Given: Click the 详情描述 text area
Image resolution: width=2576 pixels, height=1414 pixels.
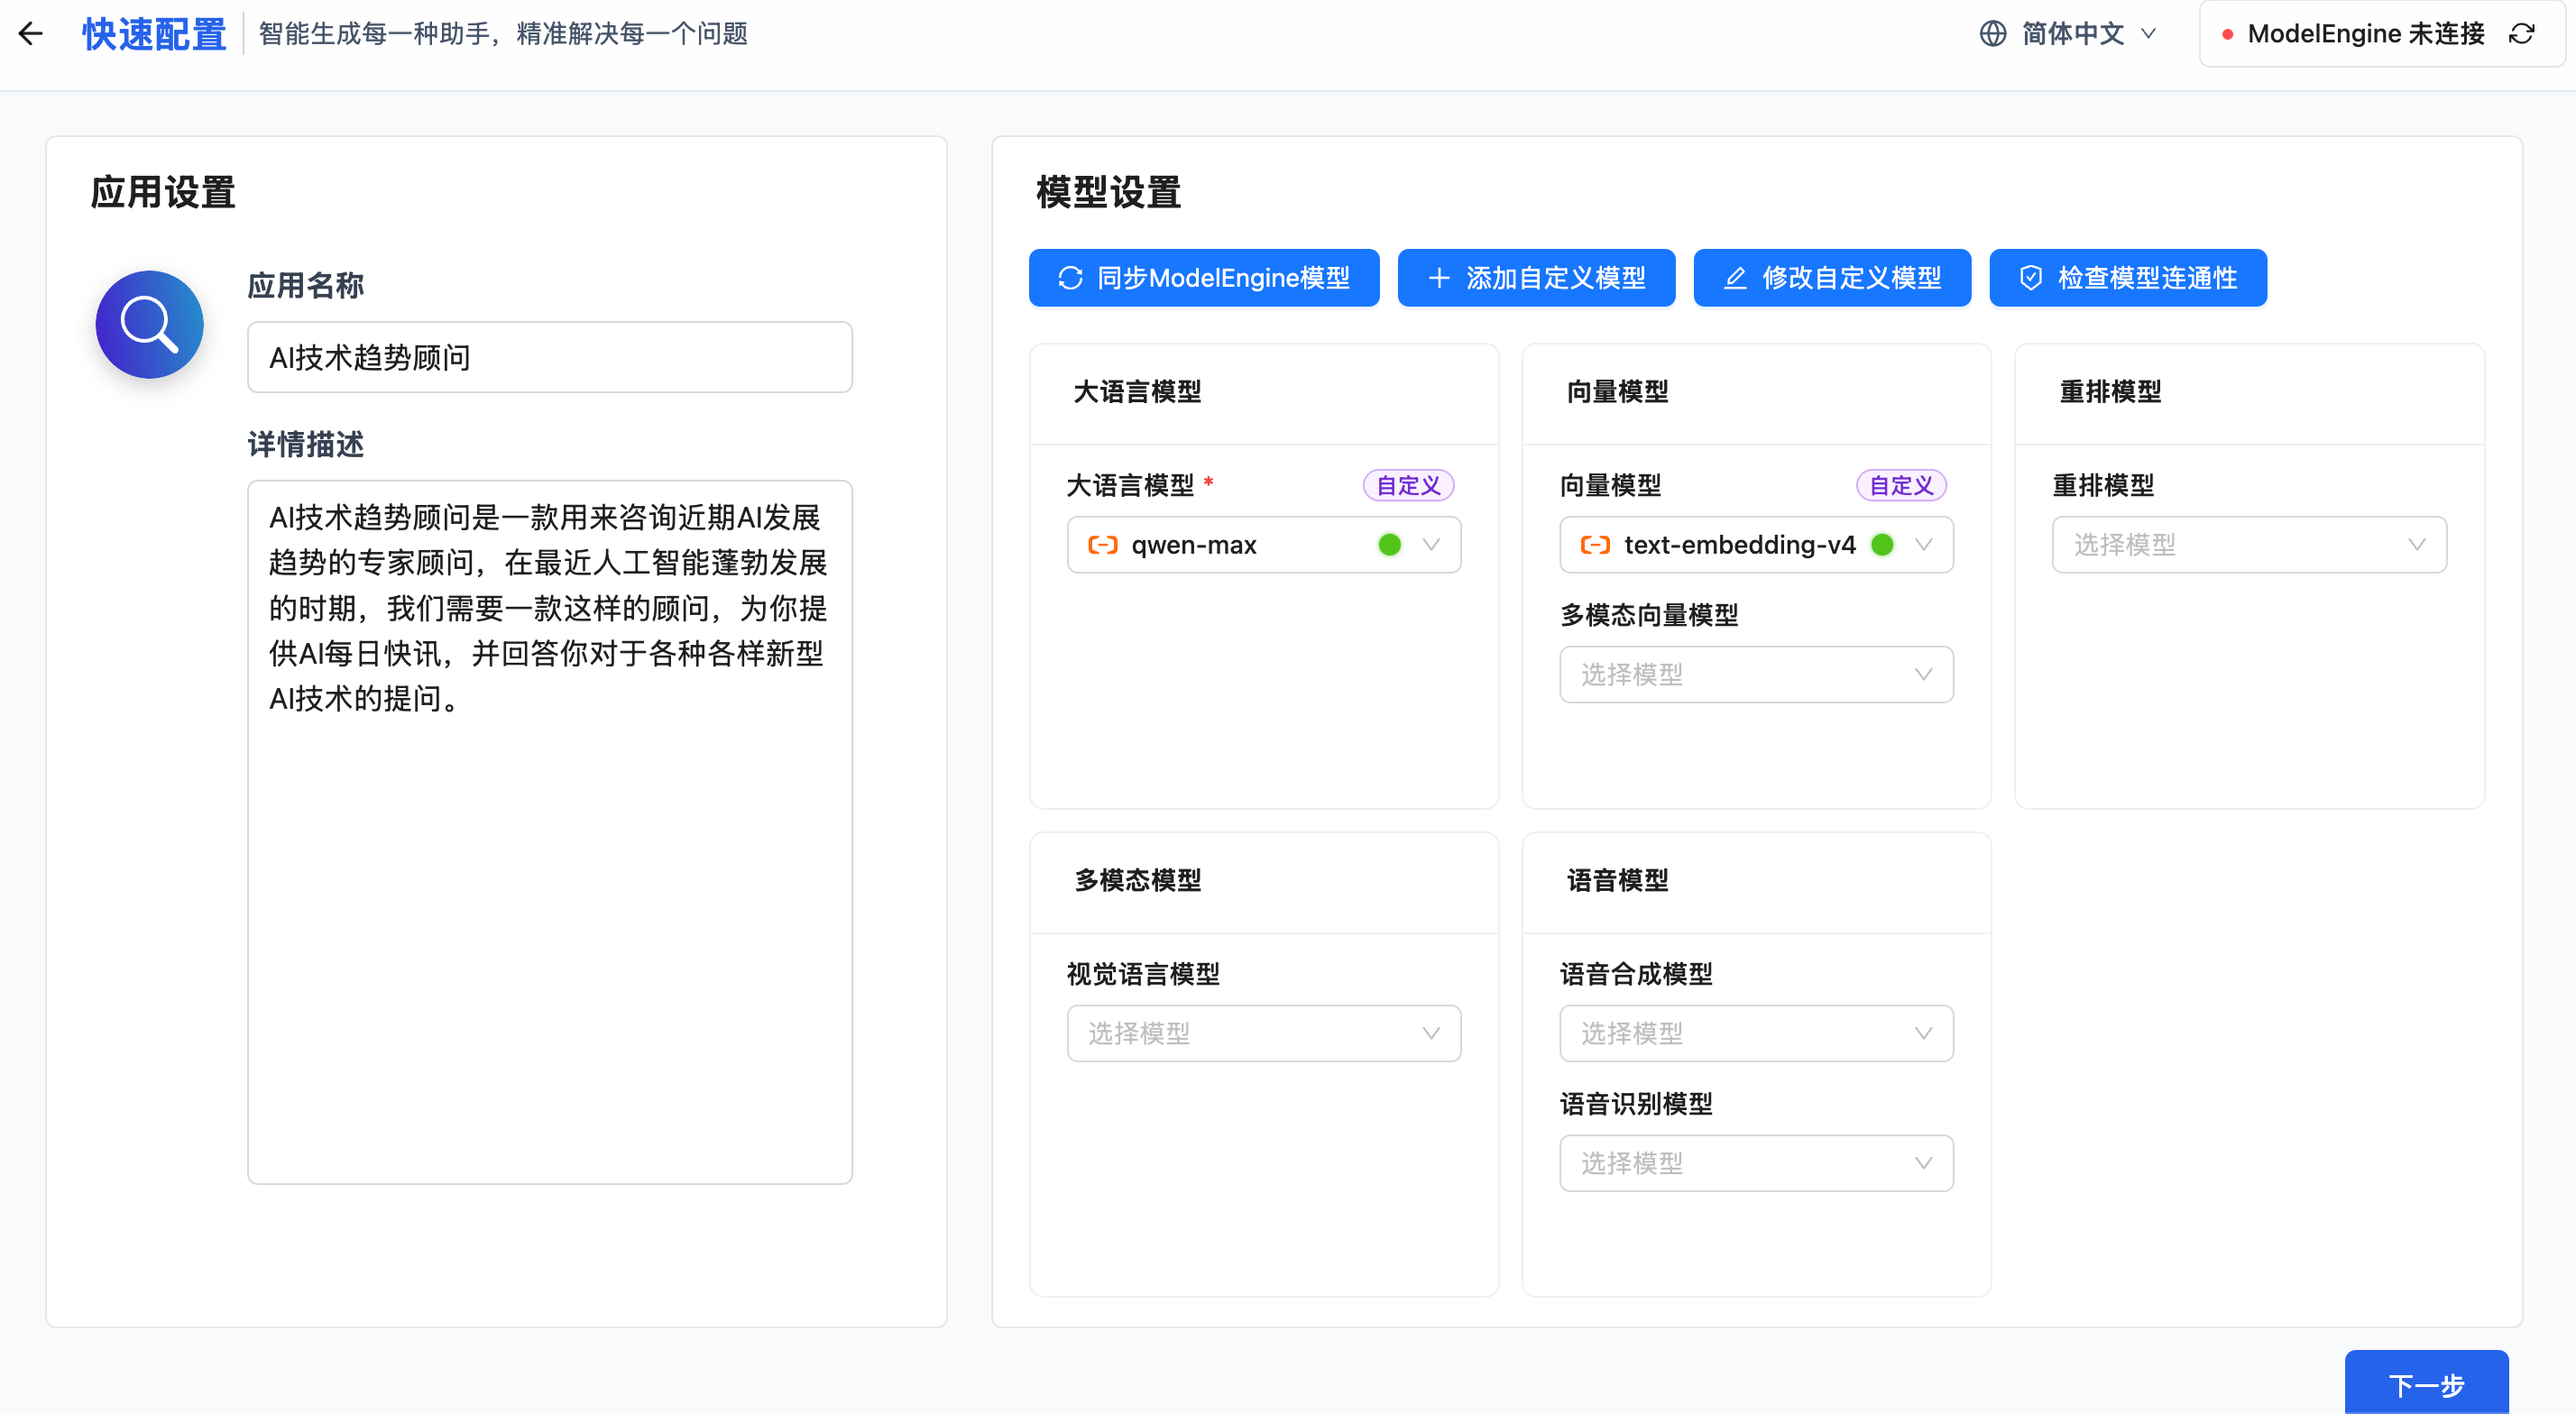Looking at the screenshot, I should 549,832.
